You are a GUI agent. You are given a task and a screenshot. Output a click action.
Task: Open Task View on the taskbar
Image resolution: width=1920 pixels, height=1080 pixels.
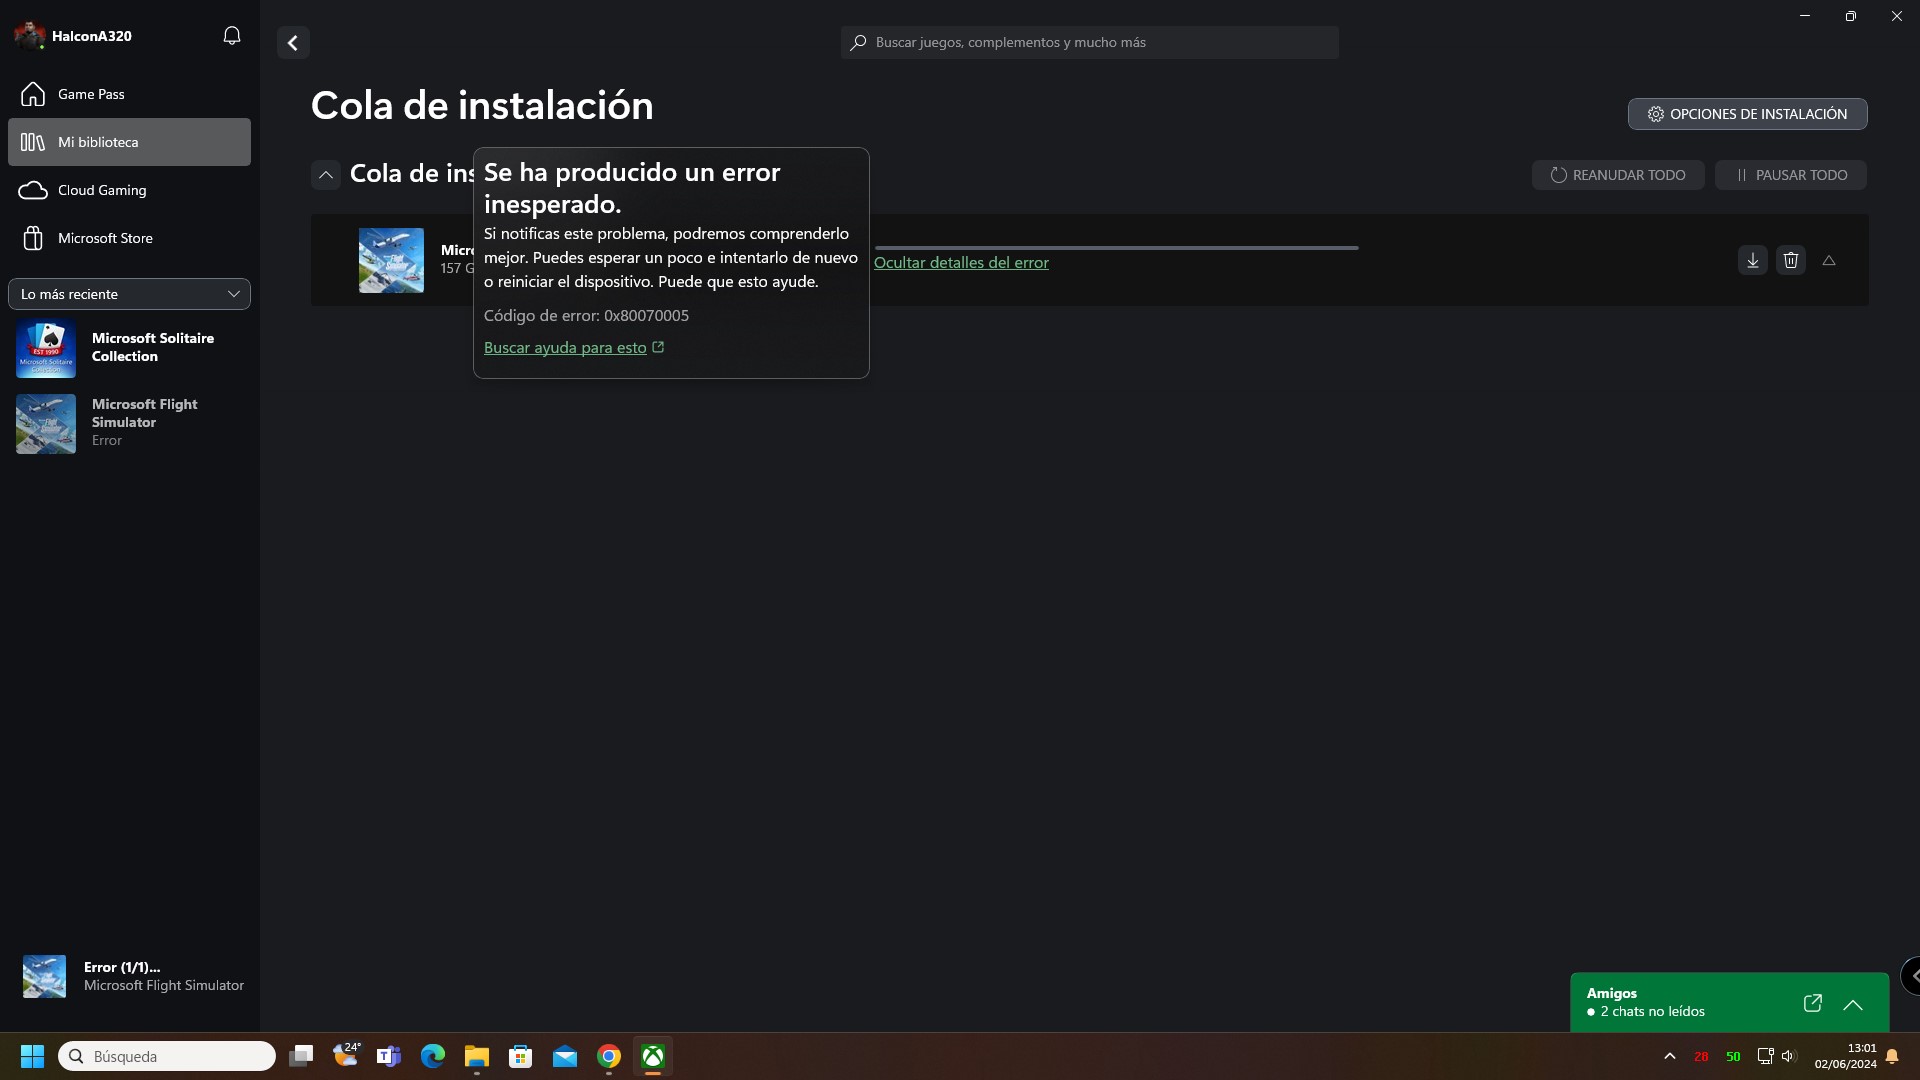point(301,1056)
